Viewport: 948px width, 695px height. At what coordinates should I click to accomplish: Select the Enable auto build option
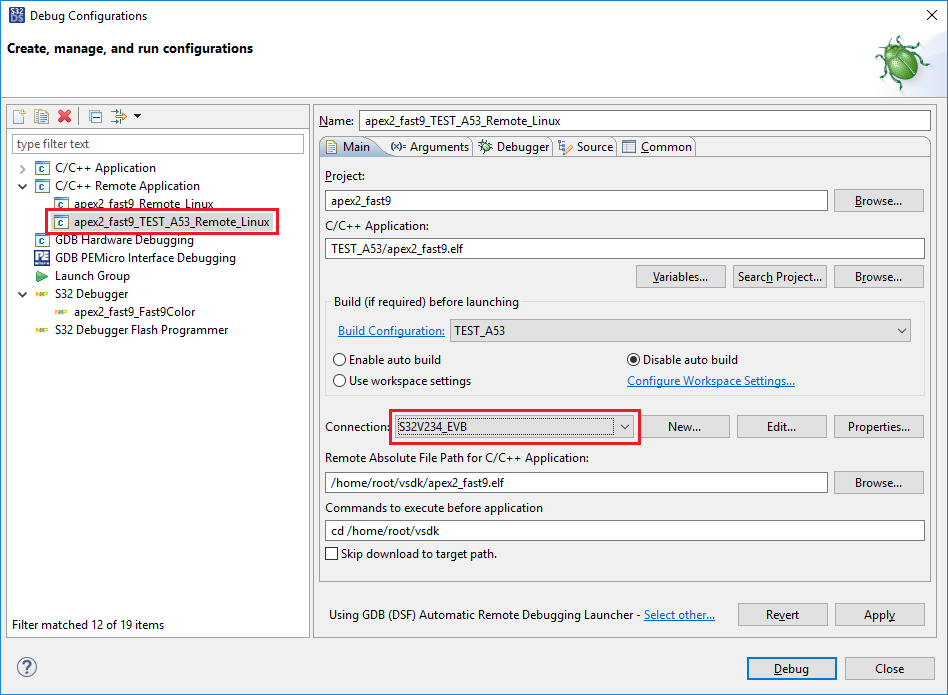340,360
